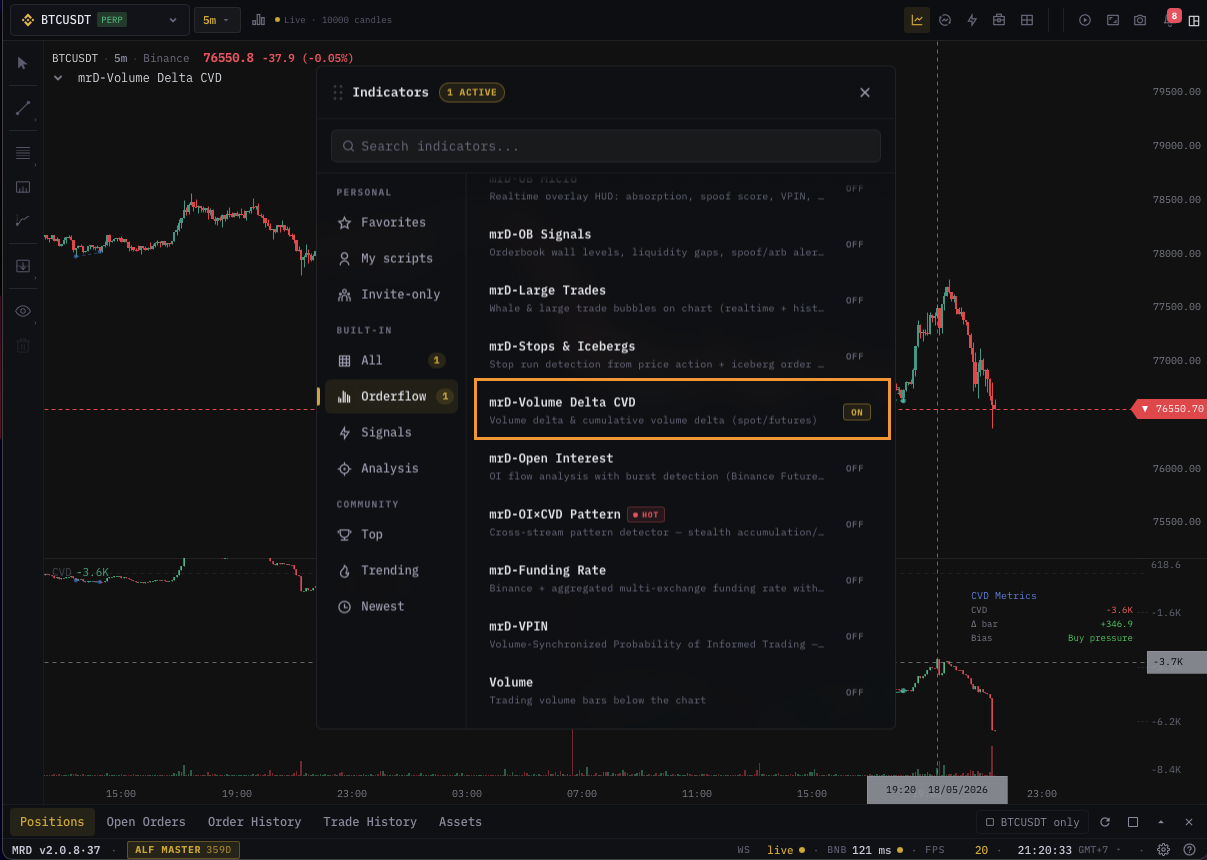Switch to the Trade History tab
Screen dimensions: 1207x860
[x=370, y=822]
